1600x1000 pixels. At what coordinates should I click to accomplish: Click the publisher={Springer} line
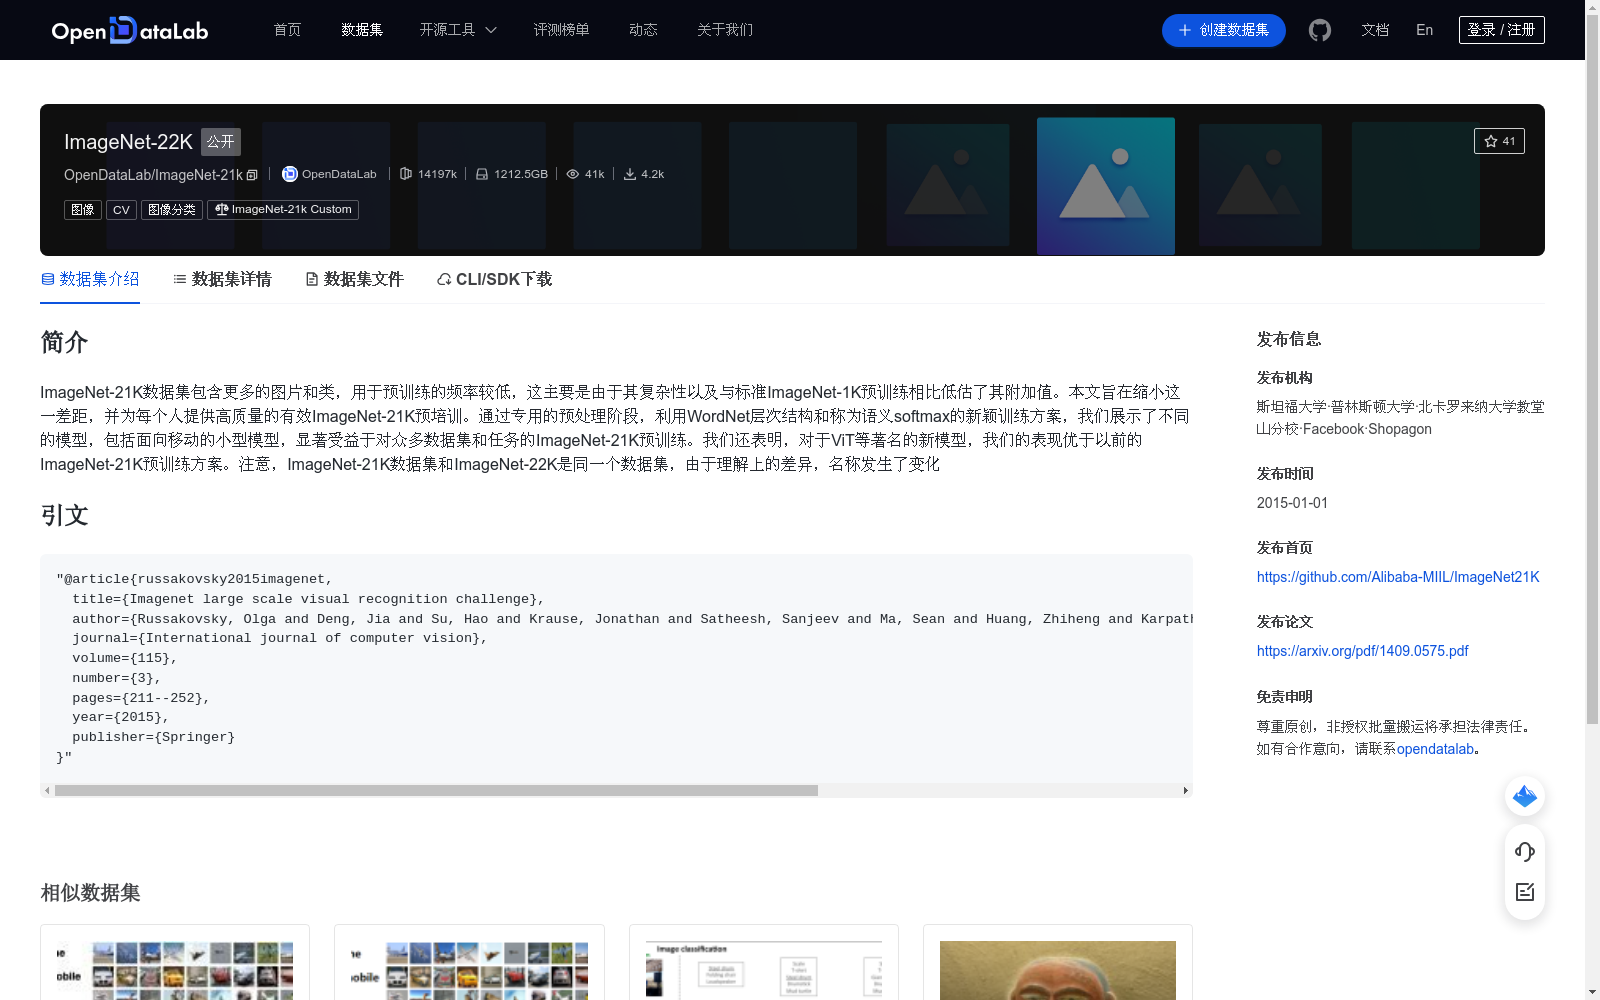153,737
